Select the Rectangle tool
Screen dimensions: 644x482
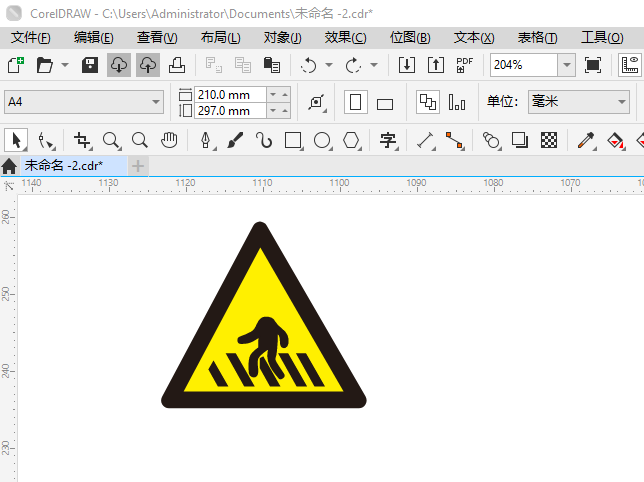293,141
